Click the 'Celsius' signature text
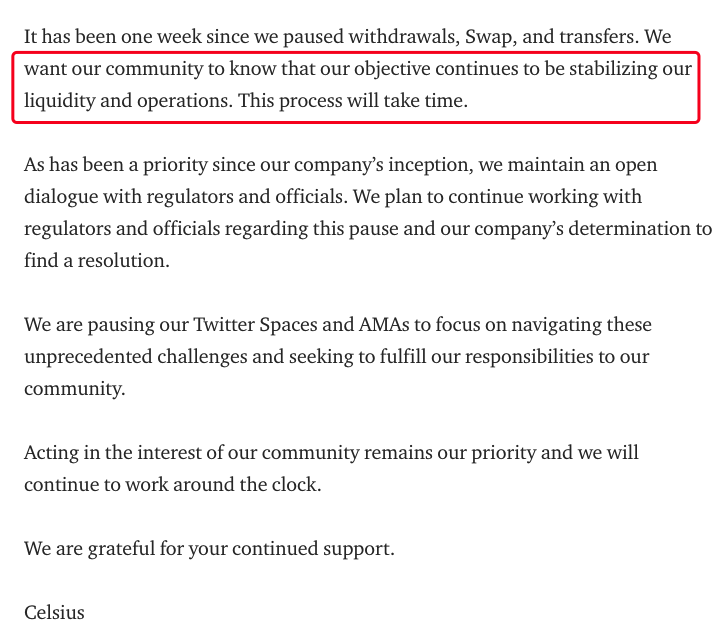This screenshot has height=640, width=726. [x=54, y=612]
